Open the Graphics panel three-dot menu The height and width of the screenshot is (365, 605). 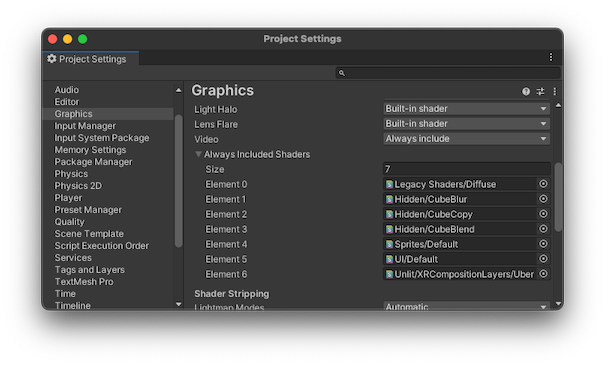(x=555, y=91)
